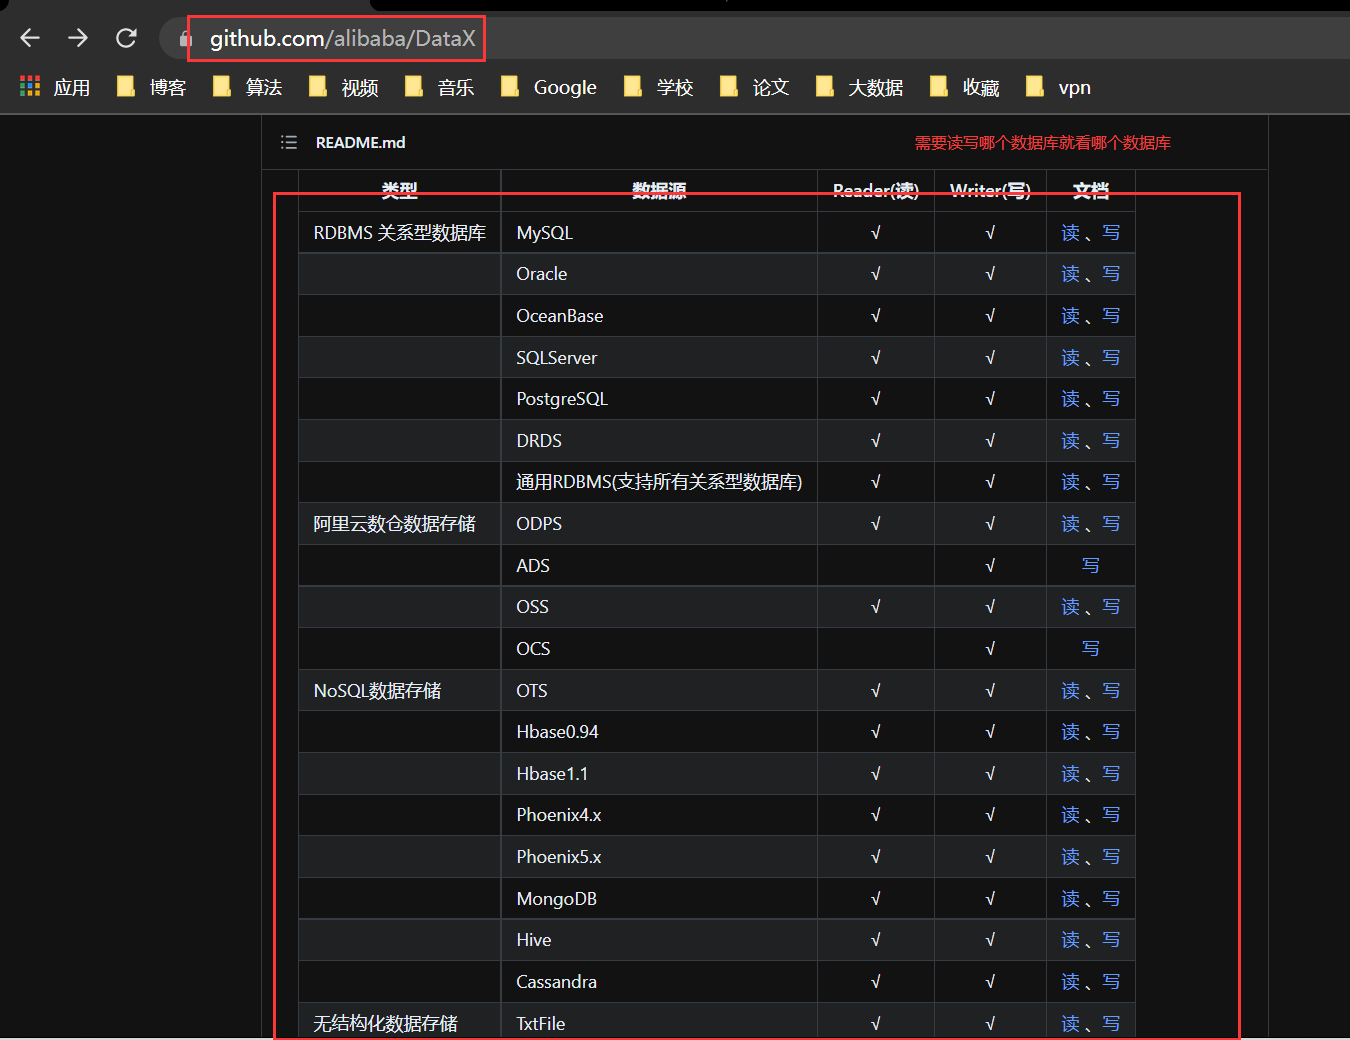Open the MySQL 读 reader doc link

(1071, 233)
